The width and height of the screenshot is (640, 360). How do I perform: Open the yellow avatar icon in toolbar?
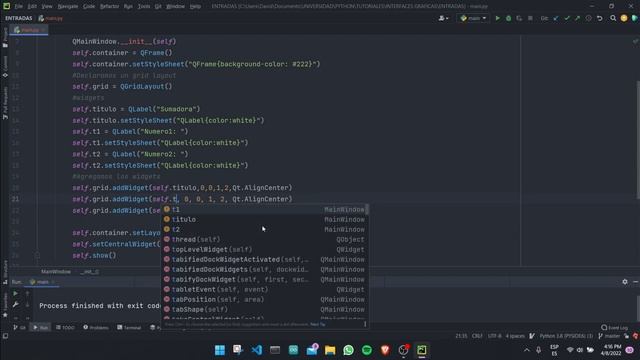pyautogui.click(x=624, y=18)
